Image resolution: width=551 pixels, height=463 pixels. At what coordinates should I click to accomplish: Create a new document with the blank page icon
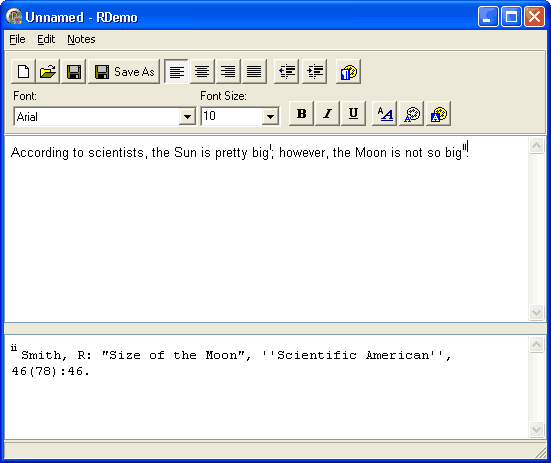coord(23,72)
